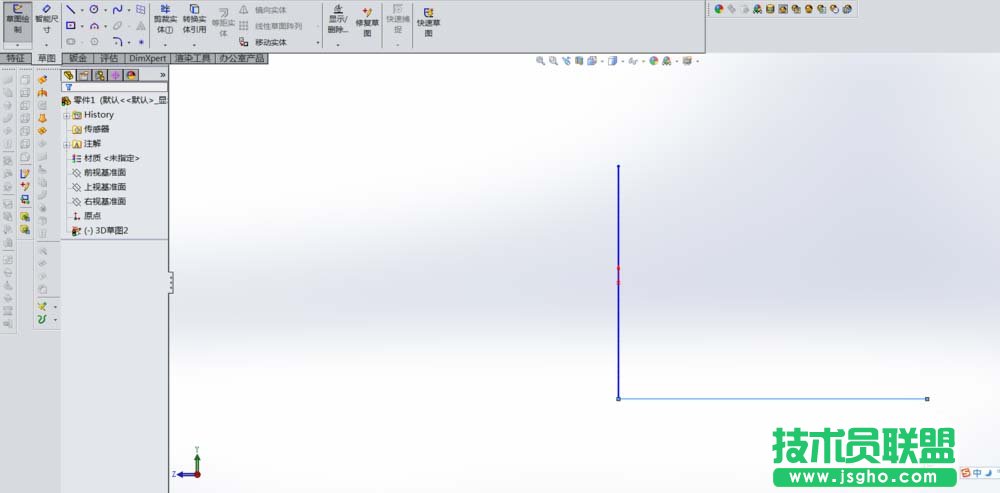Switch to the 办公室产品 office products tab

(242, 59)
